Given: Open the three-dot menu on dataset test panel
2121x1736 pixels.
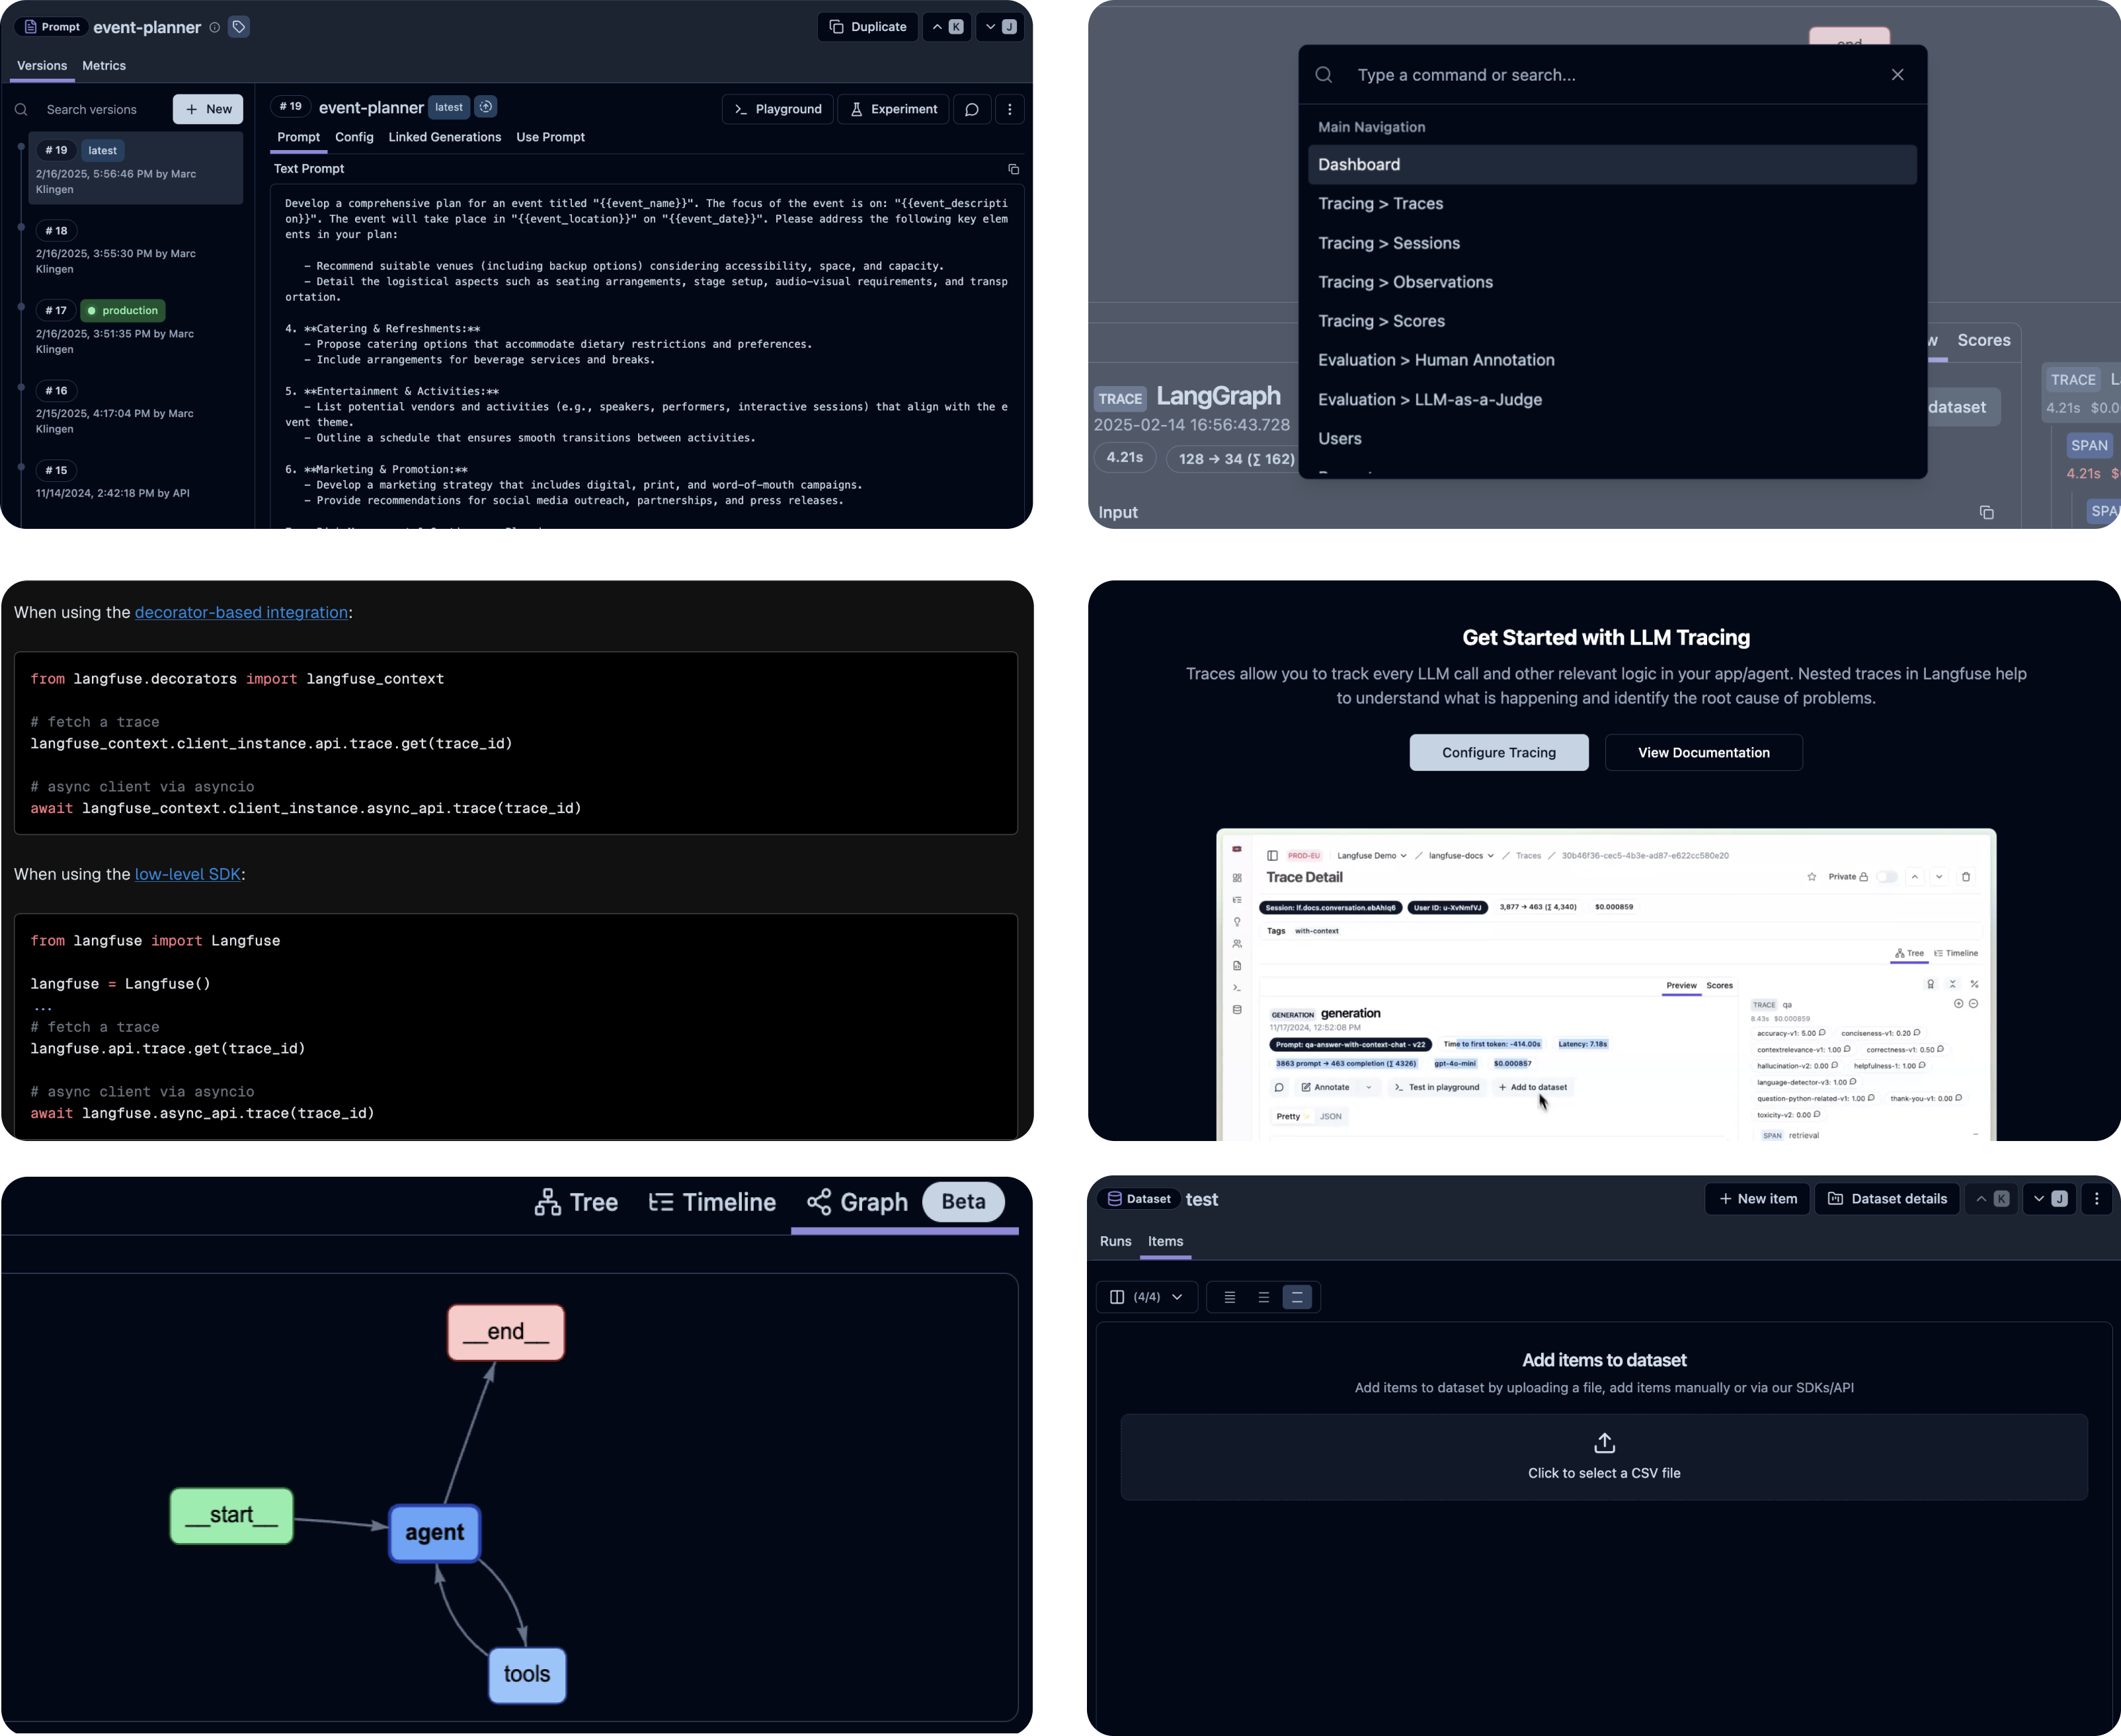Looking at the screenshot, I should pyautogui.click(x=2097, y=1199).
